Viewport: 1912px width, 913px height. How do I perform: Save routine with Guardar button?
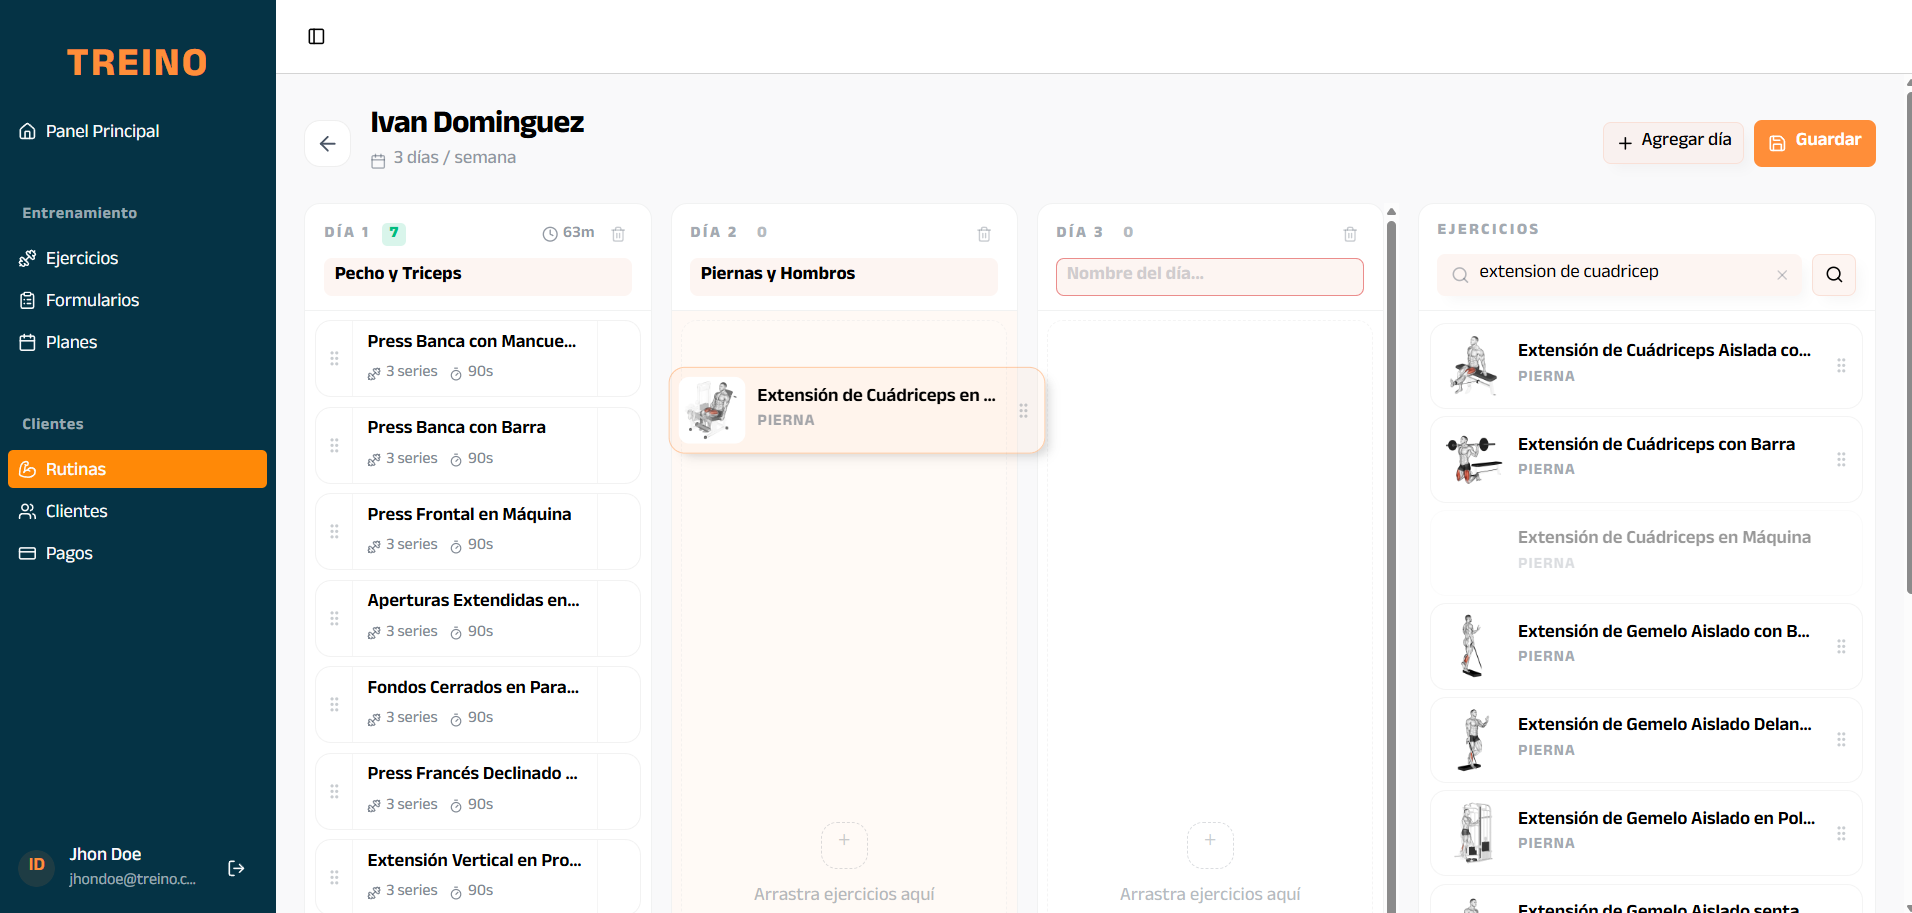tap(1814, 143)
